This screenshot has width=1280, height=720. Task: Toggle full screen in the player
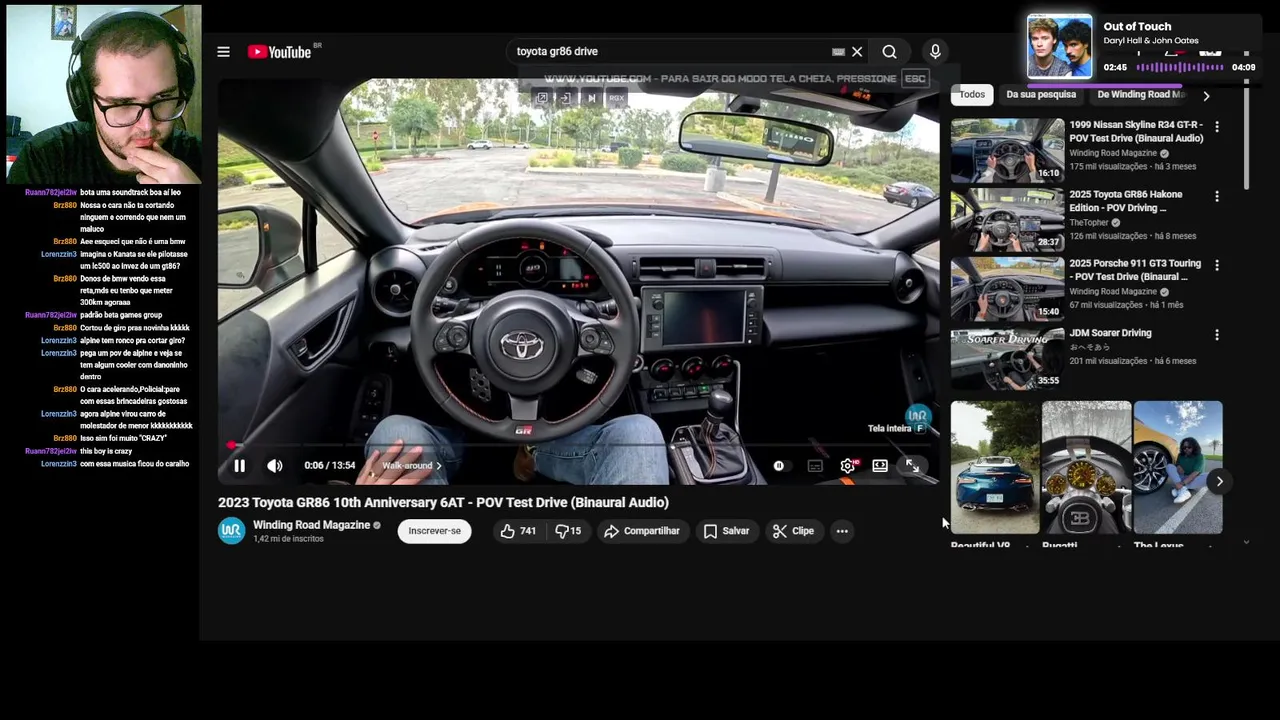point(912,466)
